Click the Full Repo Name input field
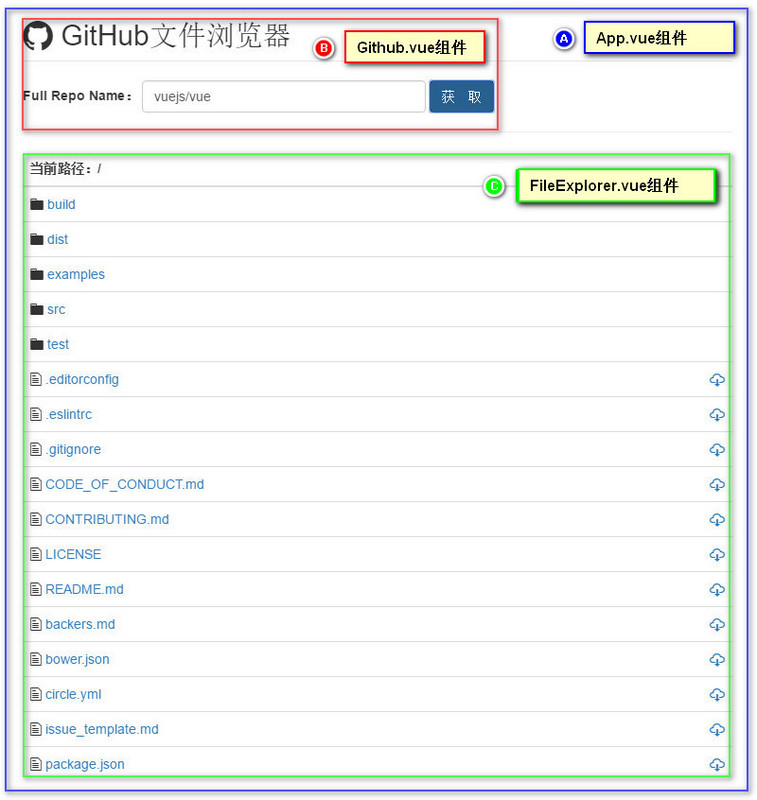 [x=284, y=96]
